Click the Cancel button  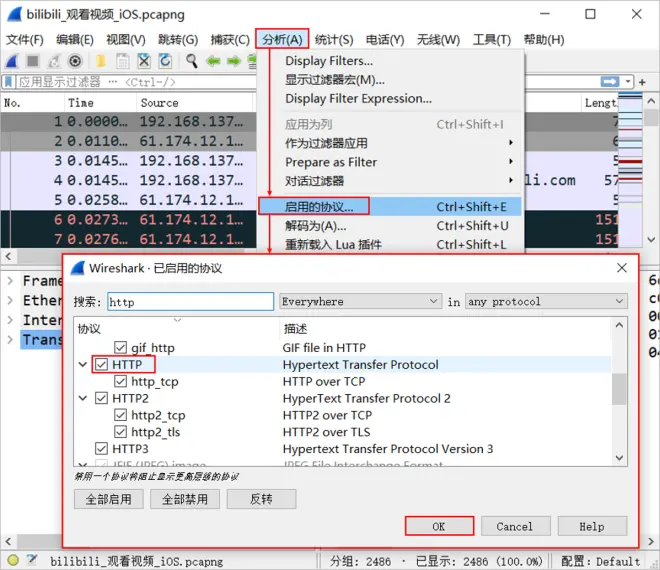[516, 526]
